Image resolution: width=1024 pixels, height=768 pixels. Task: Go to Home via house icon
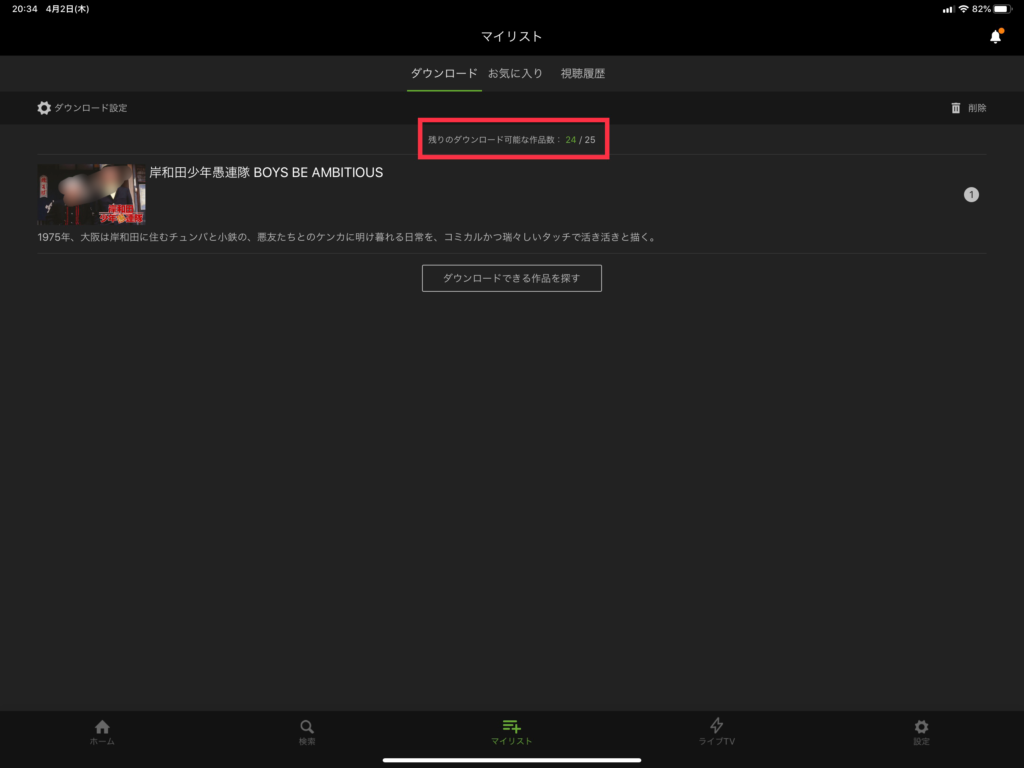coord(102,726)
